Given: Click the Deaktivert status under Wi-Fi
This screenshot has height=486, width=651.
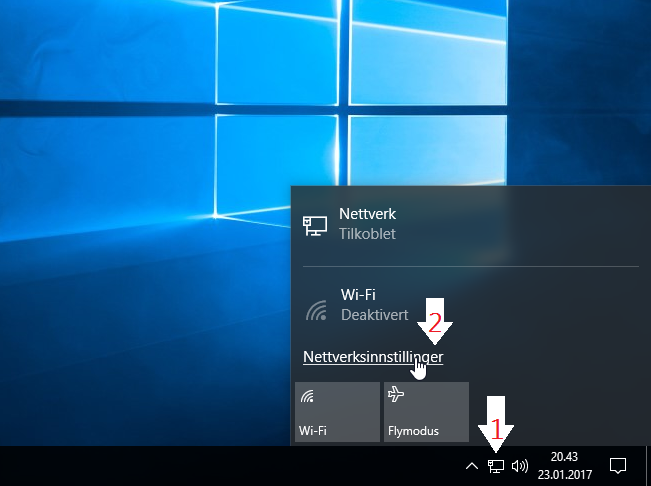Looking at the screenshot, I should tap(374, 314).
